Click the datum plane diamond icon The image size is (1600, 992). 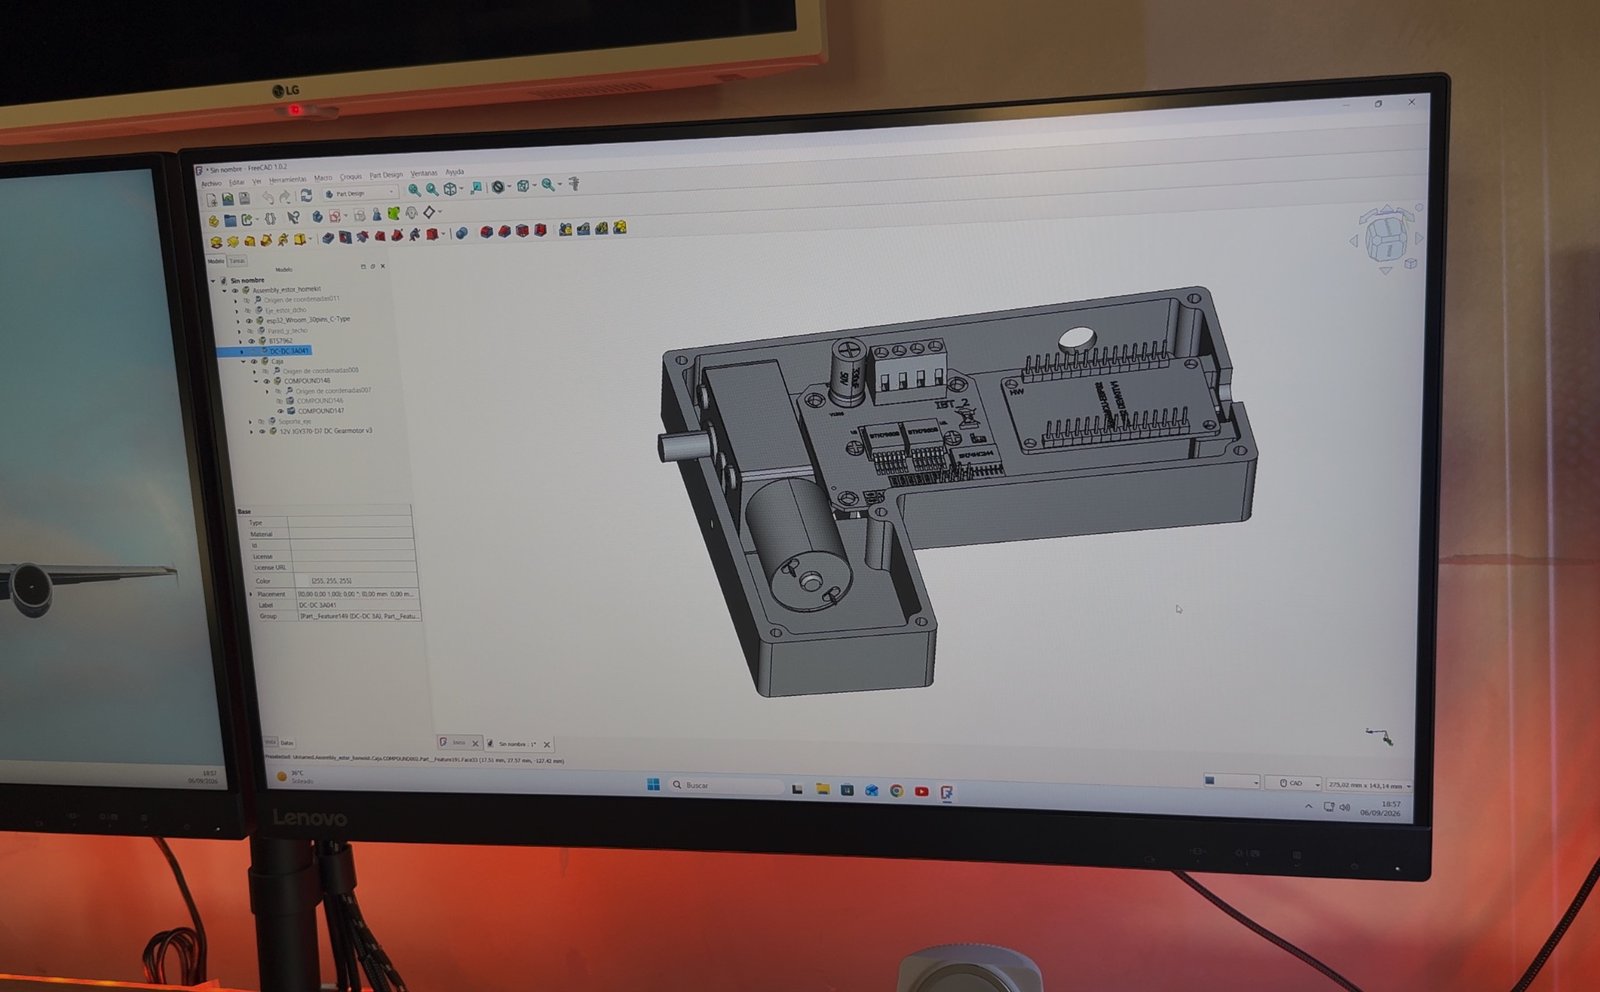coord(429,212)
